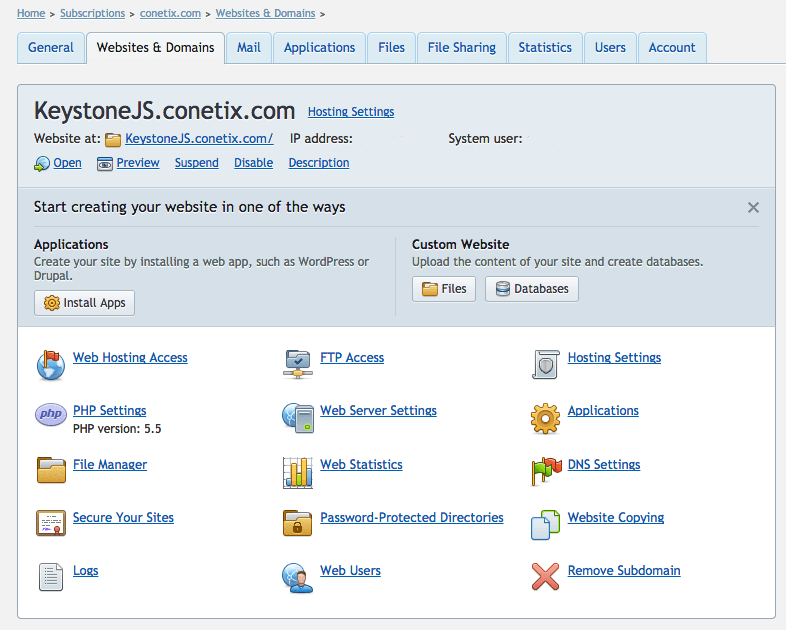Click the Web Hosting Access globe icon

(51, 365)
